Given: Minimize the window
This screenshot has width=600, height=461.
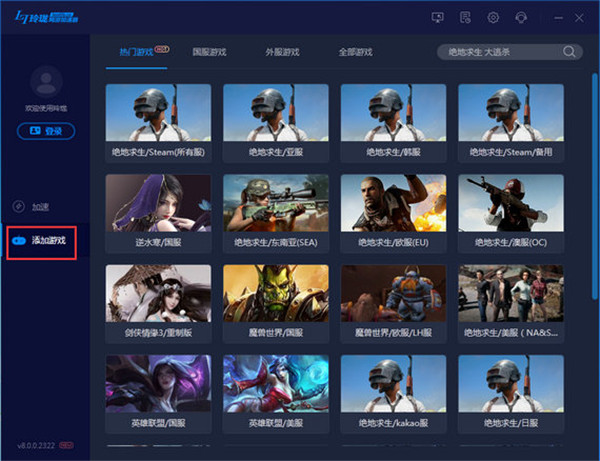Looking at the screenshot, I should coord(559,18).
